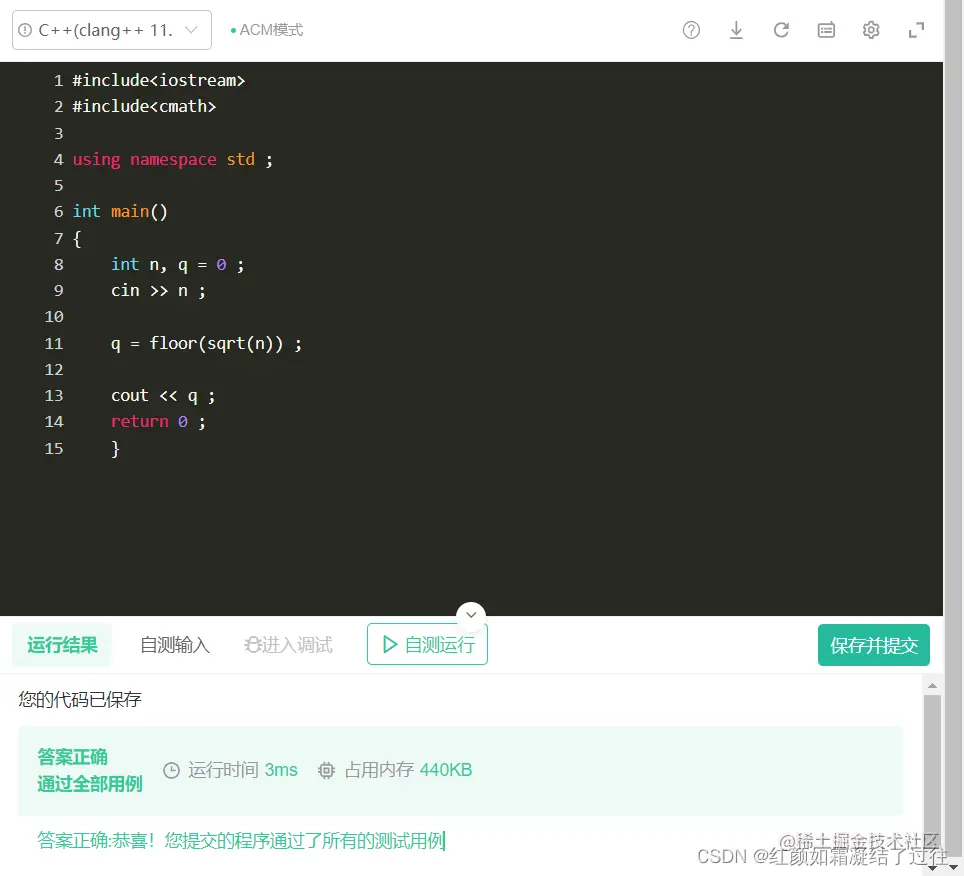Toggle fullscreen editor icon

916,30
